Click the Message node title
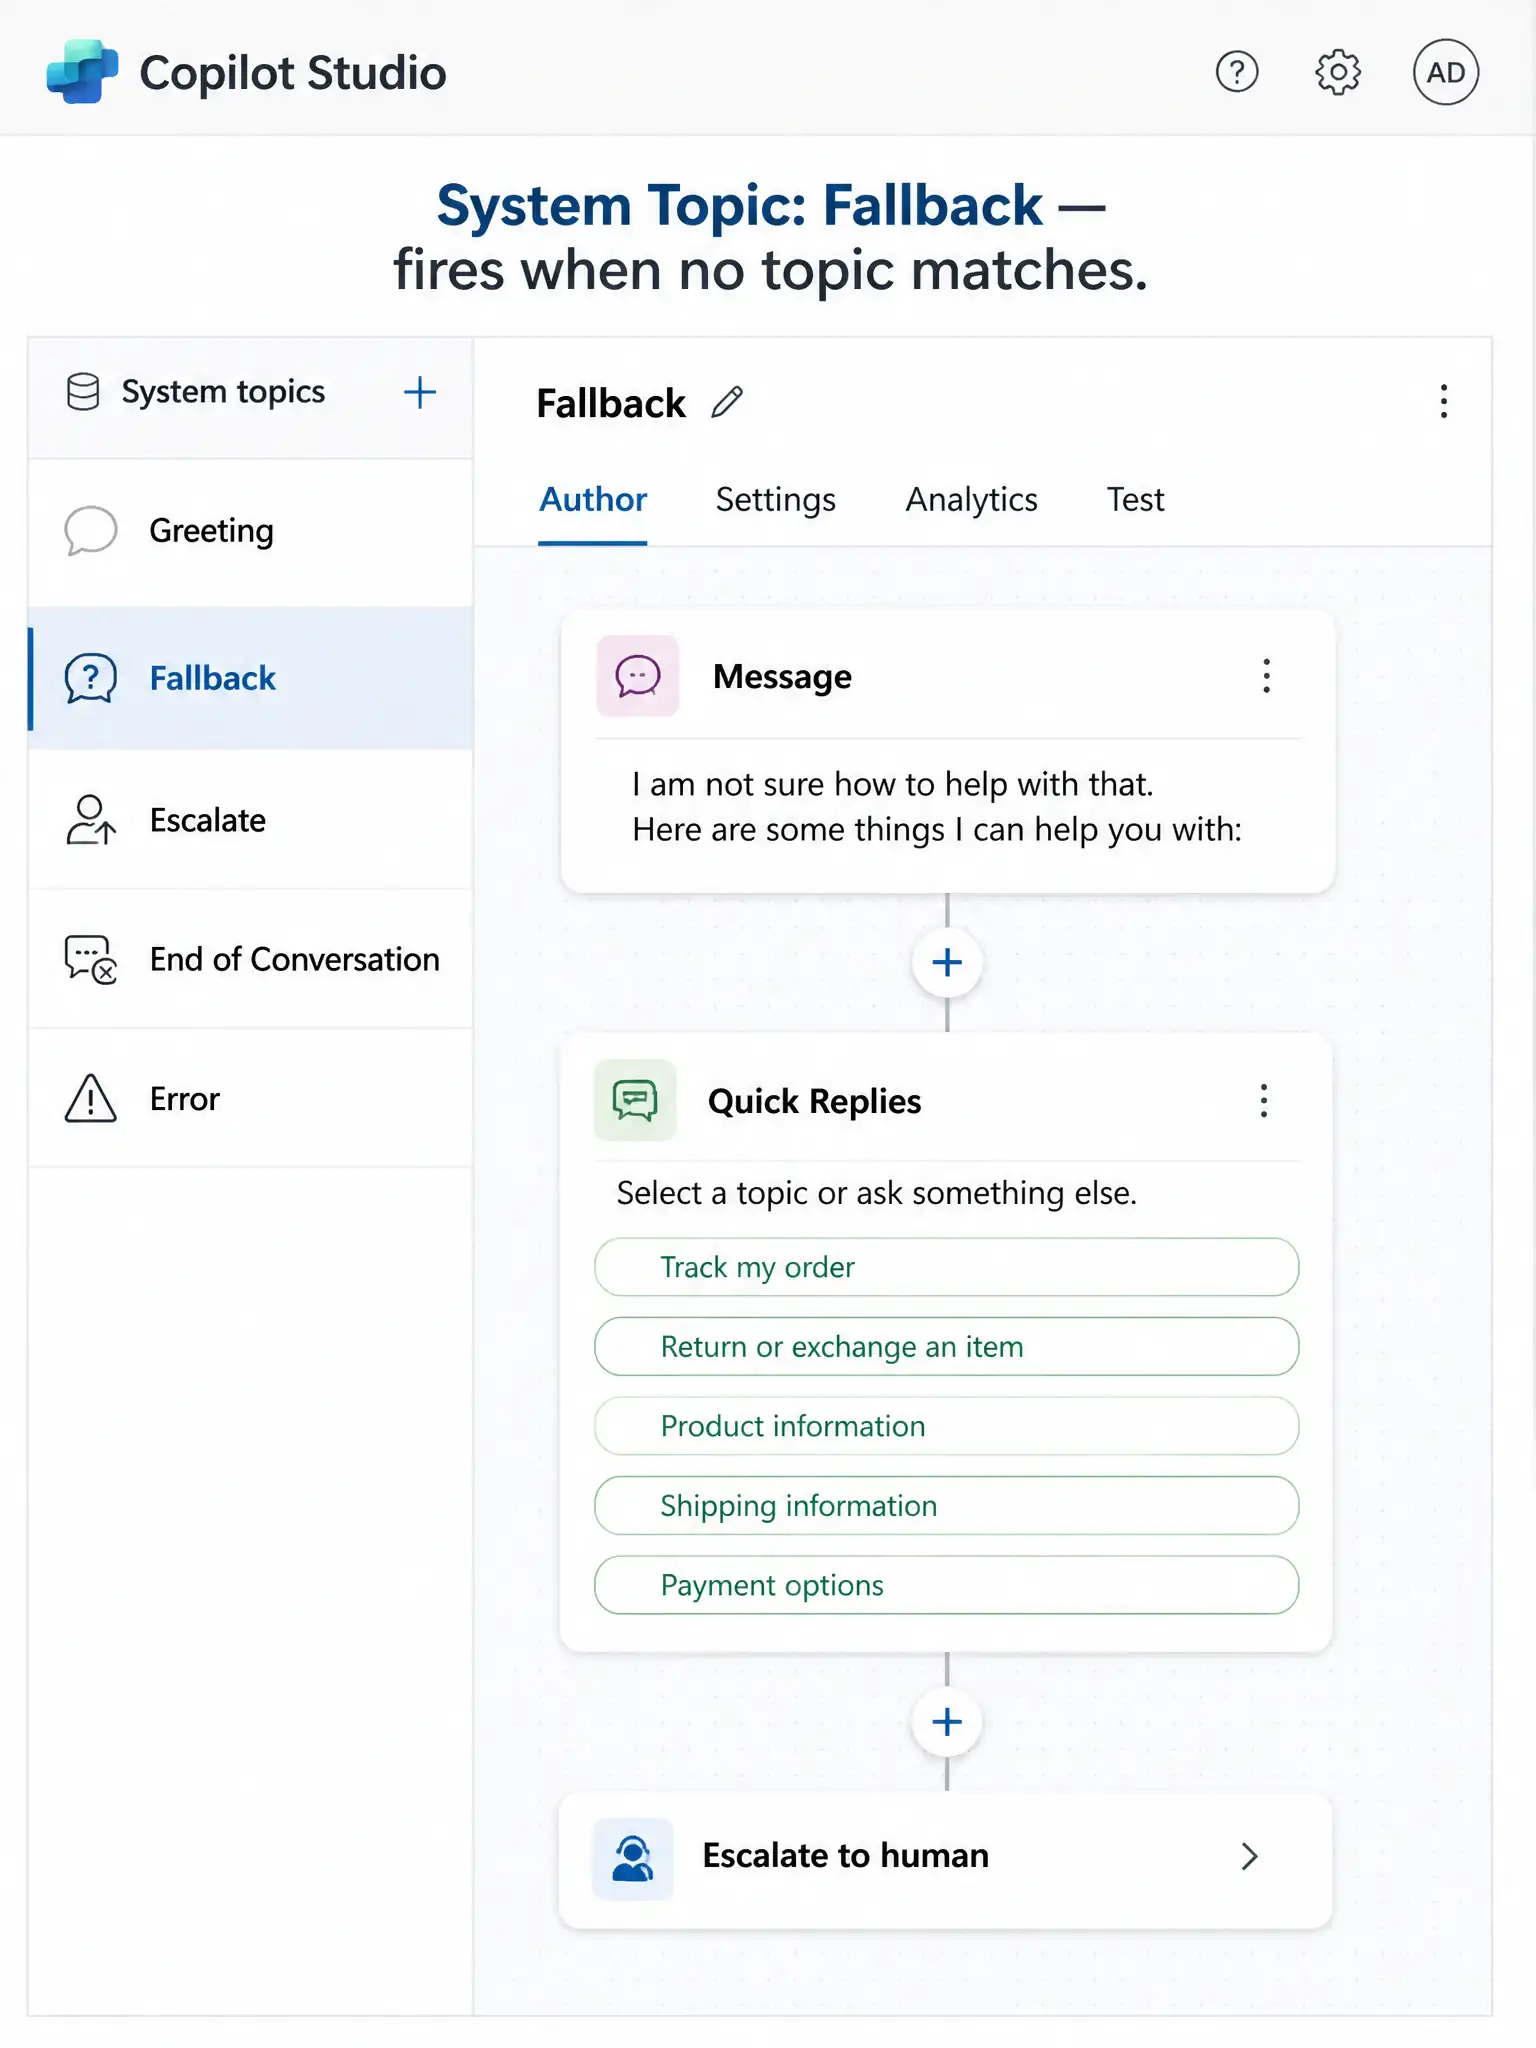The height and width of the screenshot is (2048, 1536). tap(782, 677)
